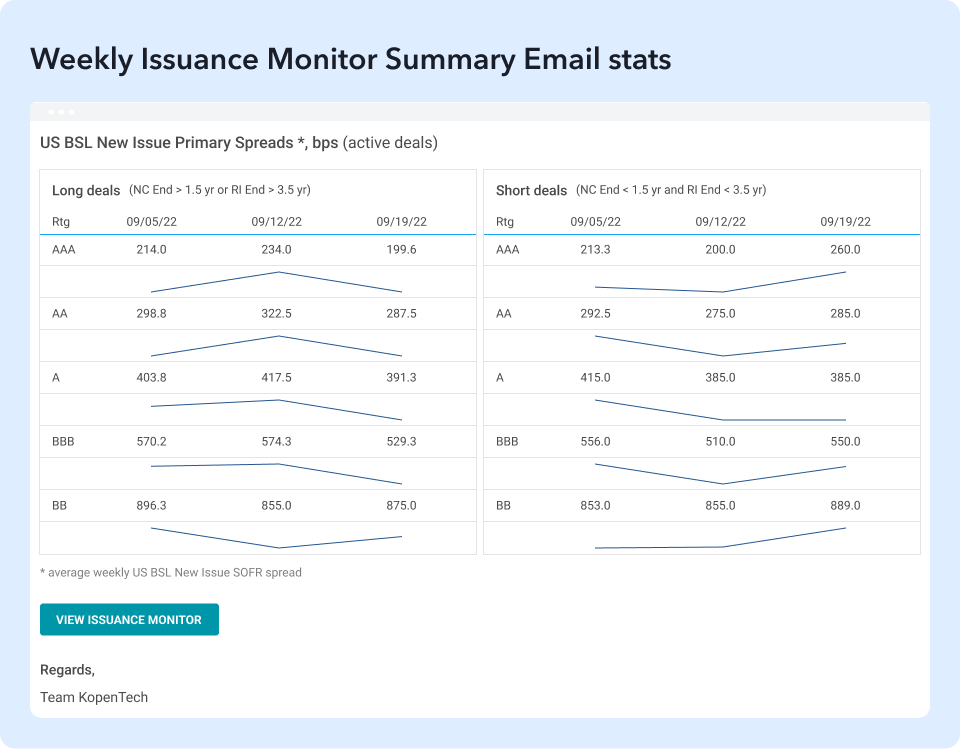The image size is (960, 749).
Task: Click the Long deals AA trend line
Action: pos(277,346)
